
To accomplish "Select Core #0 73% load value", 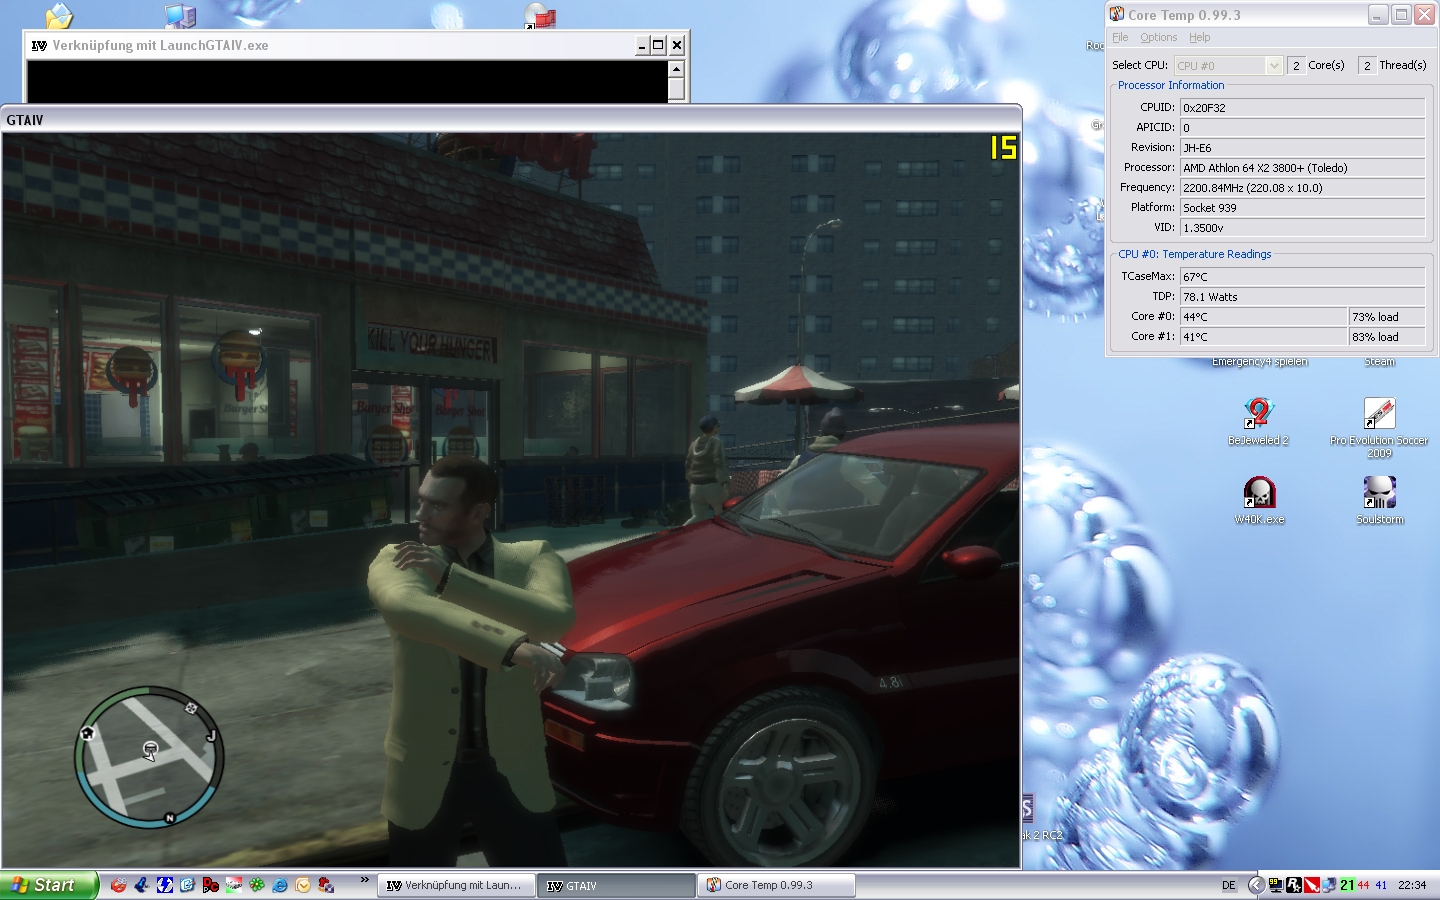I will 1387,317.
